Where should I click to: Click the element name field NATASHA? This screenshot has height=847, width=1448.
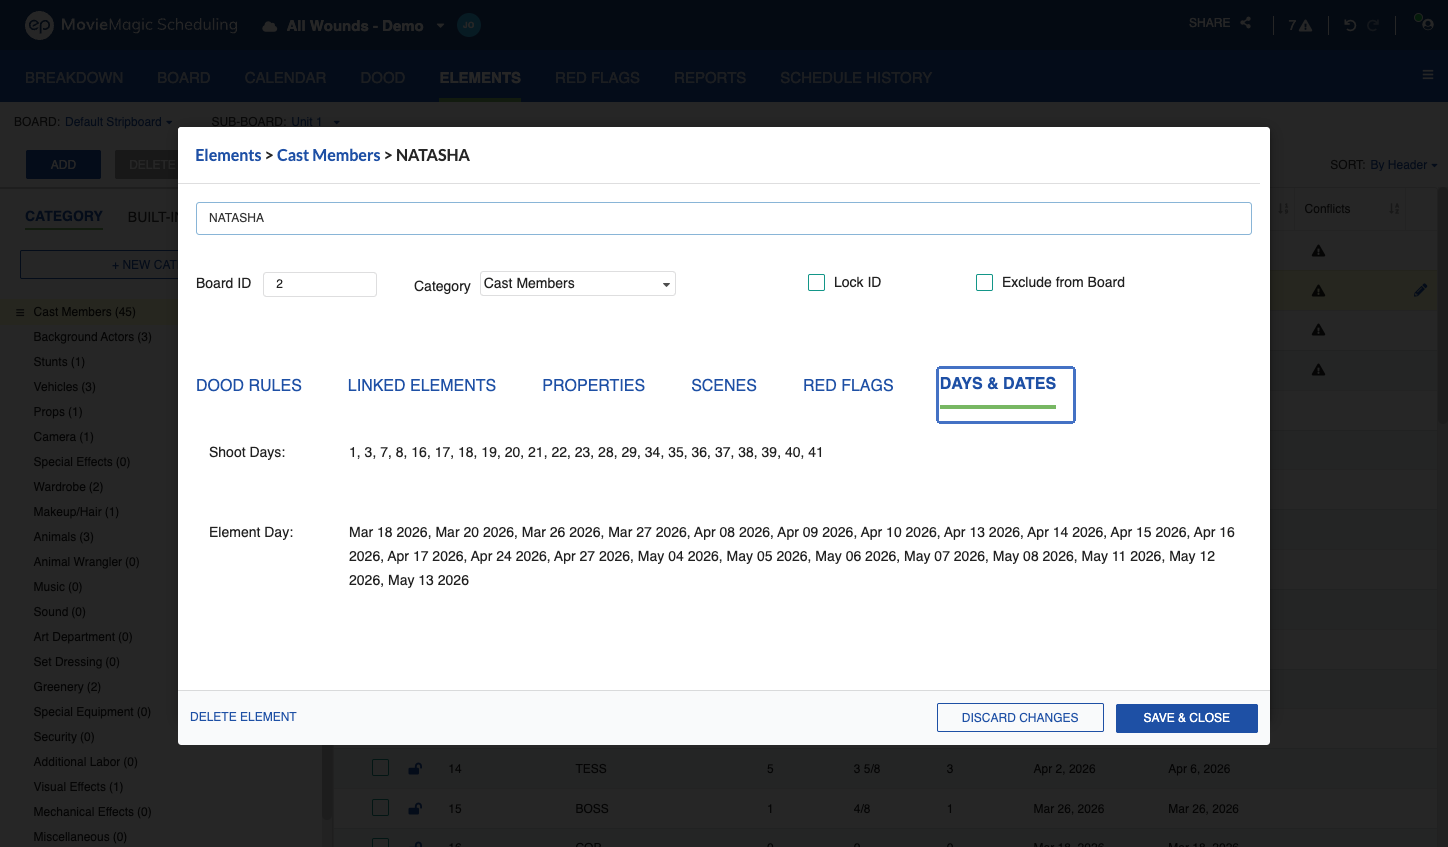[724, 218]
